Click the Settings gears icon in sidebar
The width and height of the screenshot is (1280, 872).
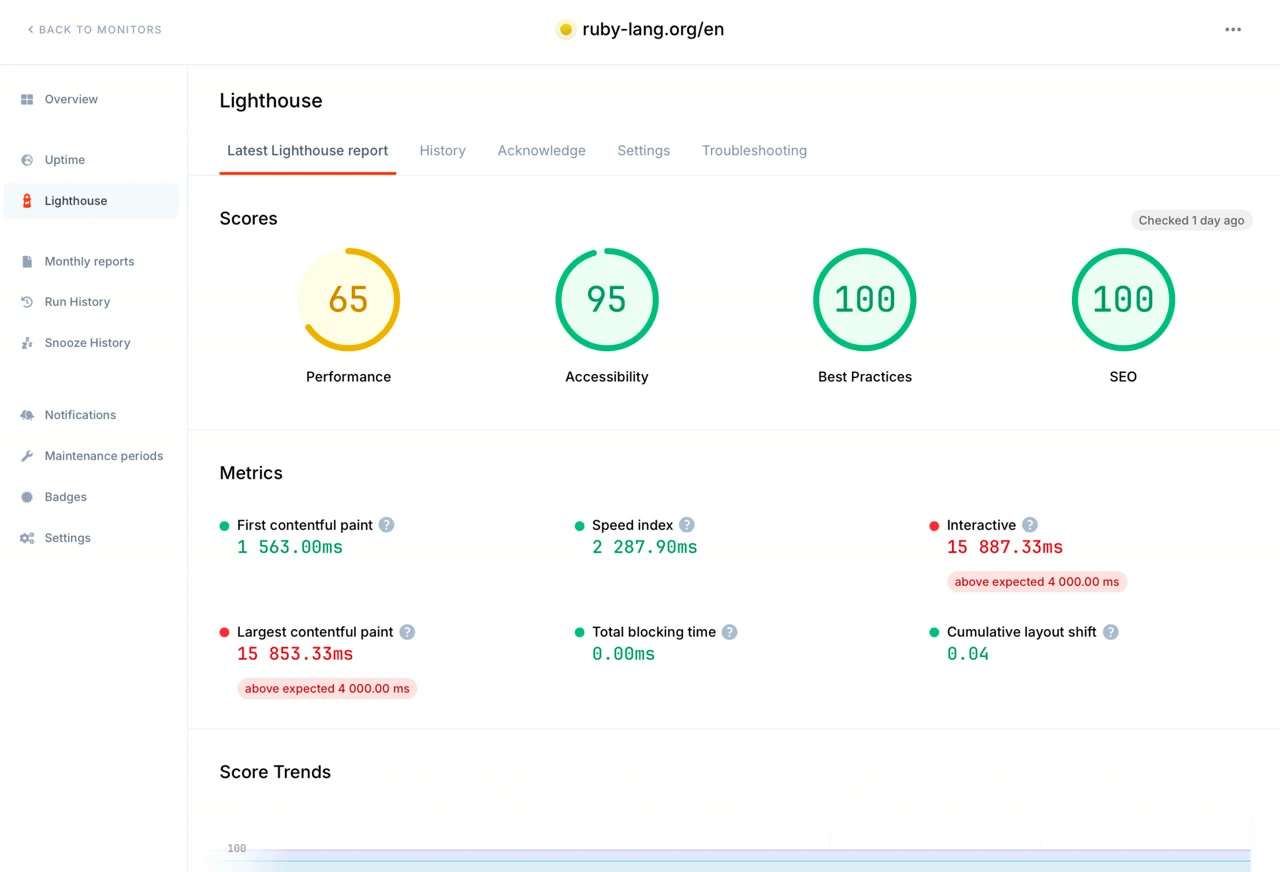[x=27, y=538]
